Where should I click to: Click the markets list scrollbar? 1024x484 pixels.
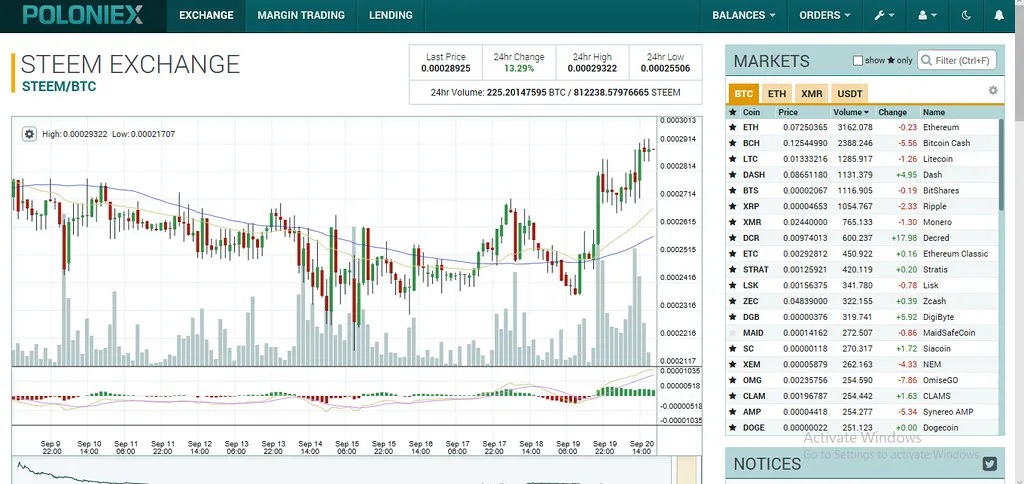pos(1002,165)
